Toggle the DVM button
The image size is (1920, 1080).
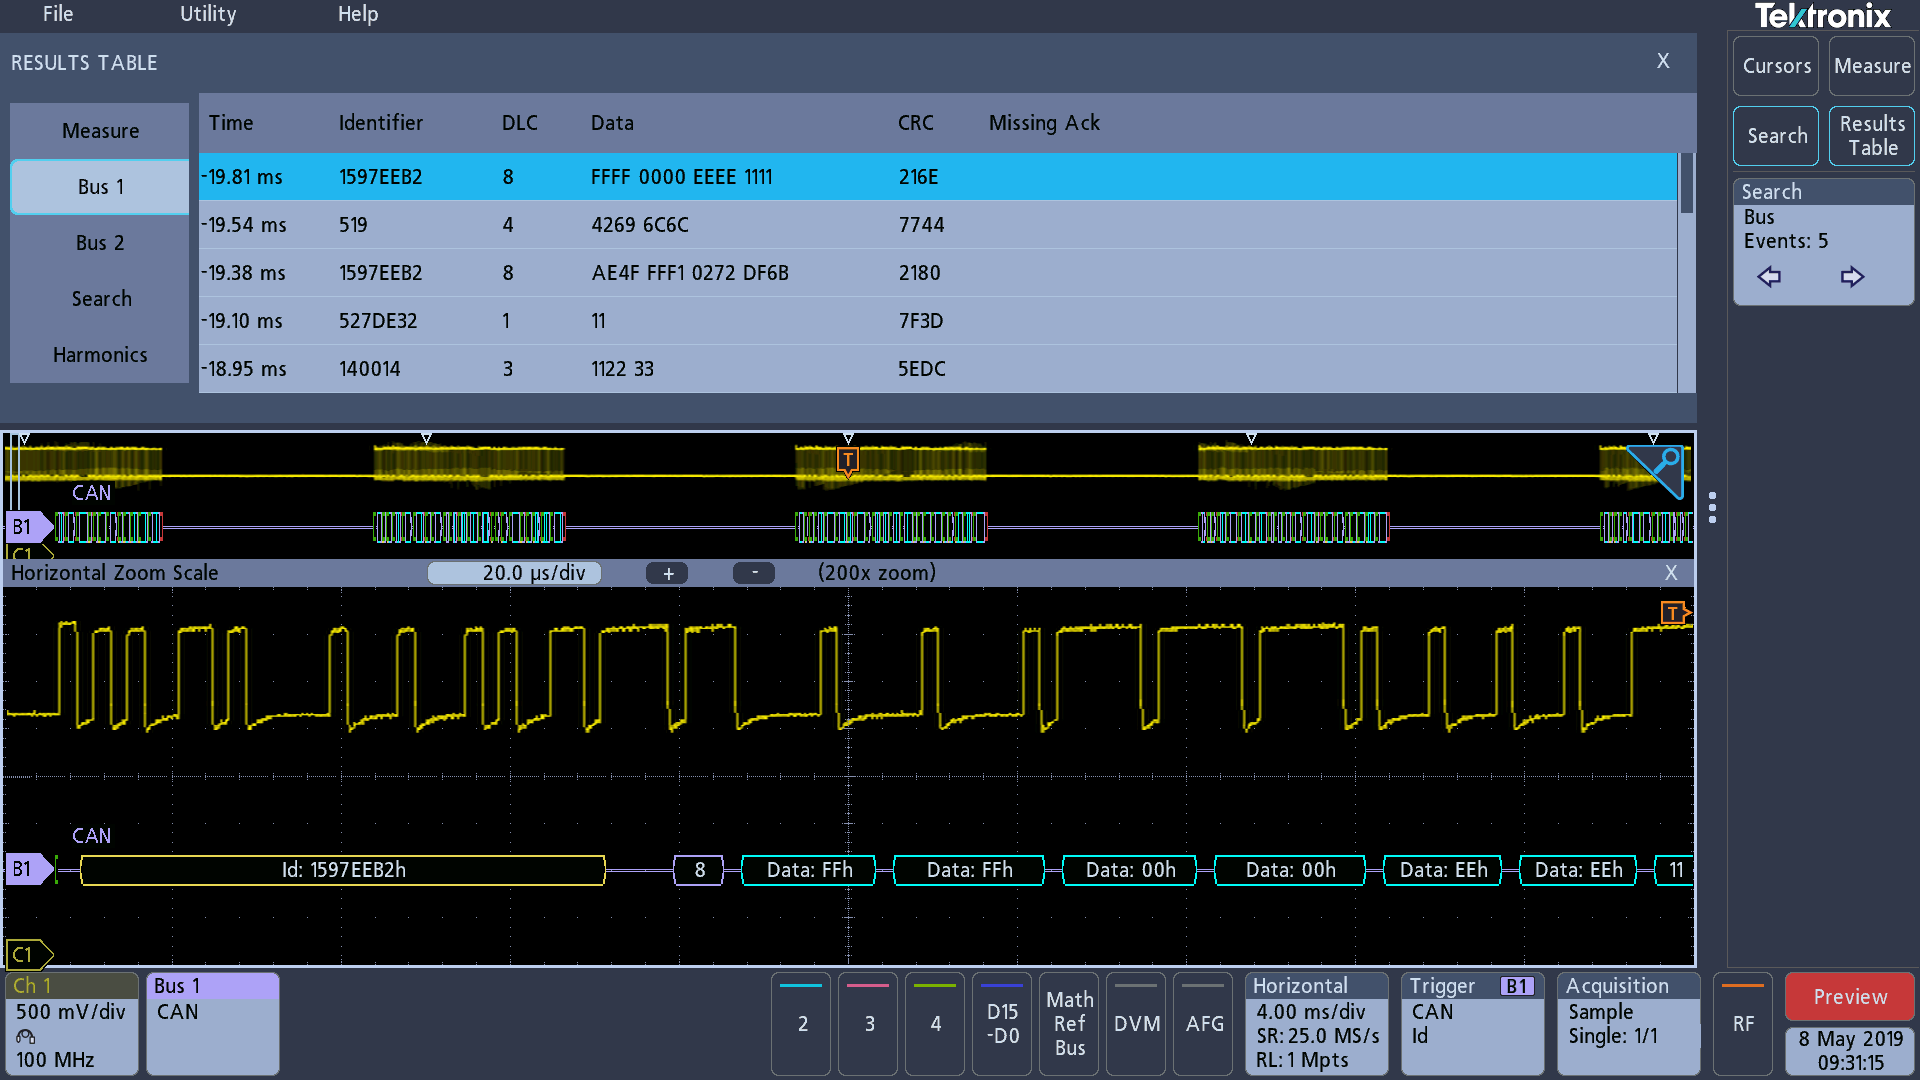pyautogui.click(x=1137, y=1023)
